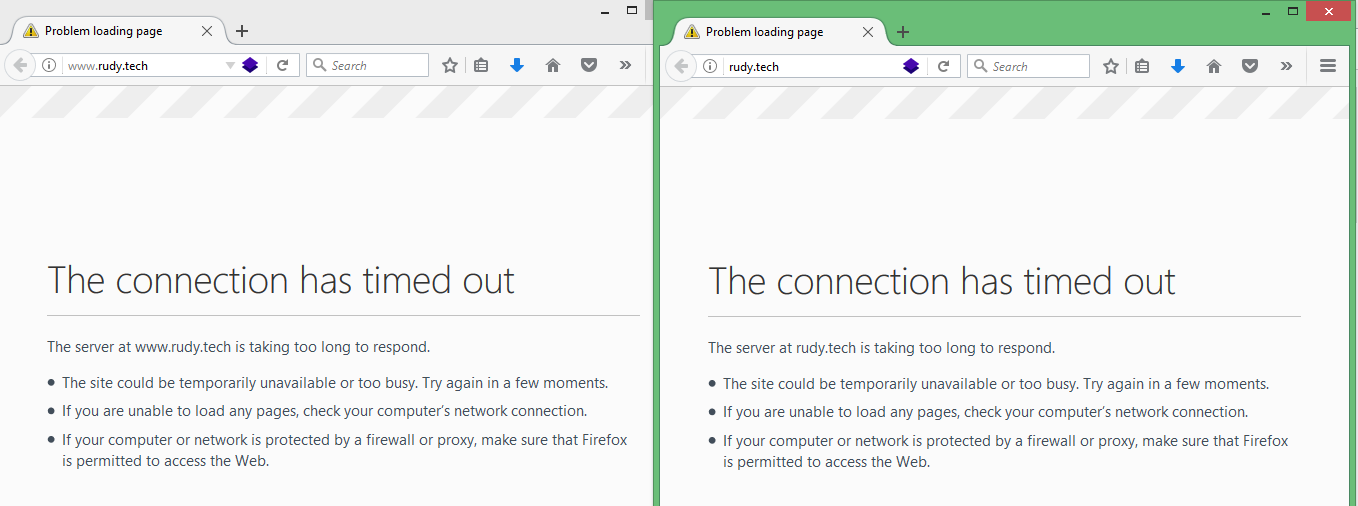
Task: Show bookmarks list icon in the right window
Action: pos(1142,66)
